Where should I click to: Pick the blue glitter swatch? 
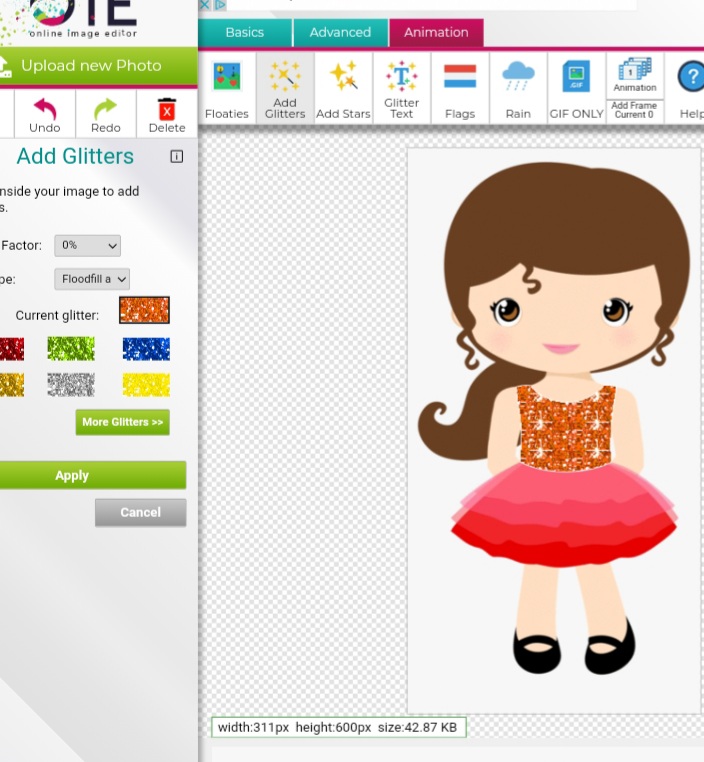point(146,349)
